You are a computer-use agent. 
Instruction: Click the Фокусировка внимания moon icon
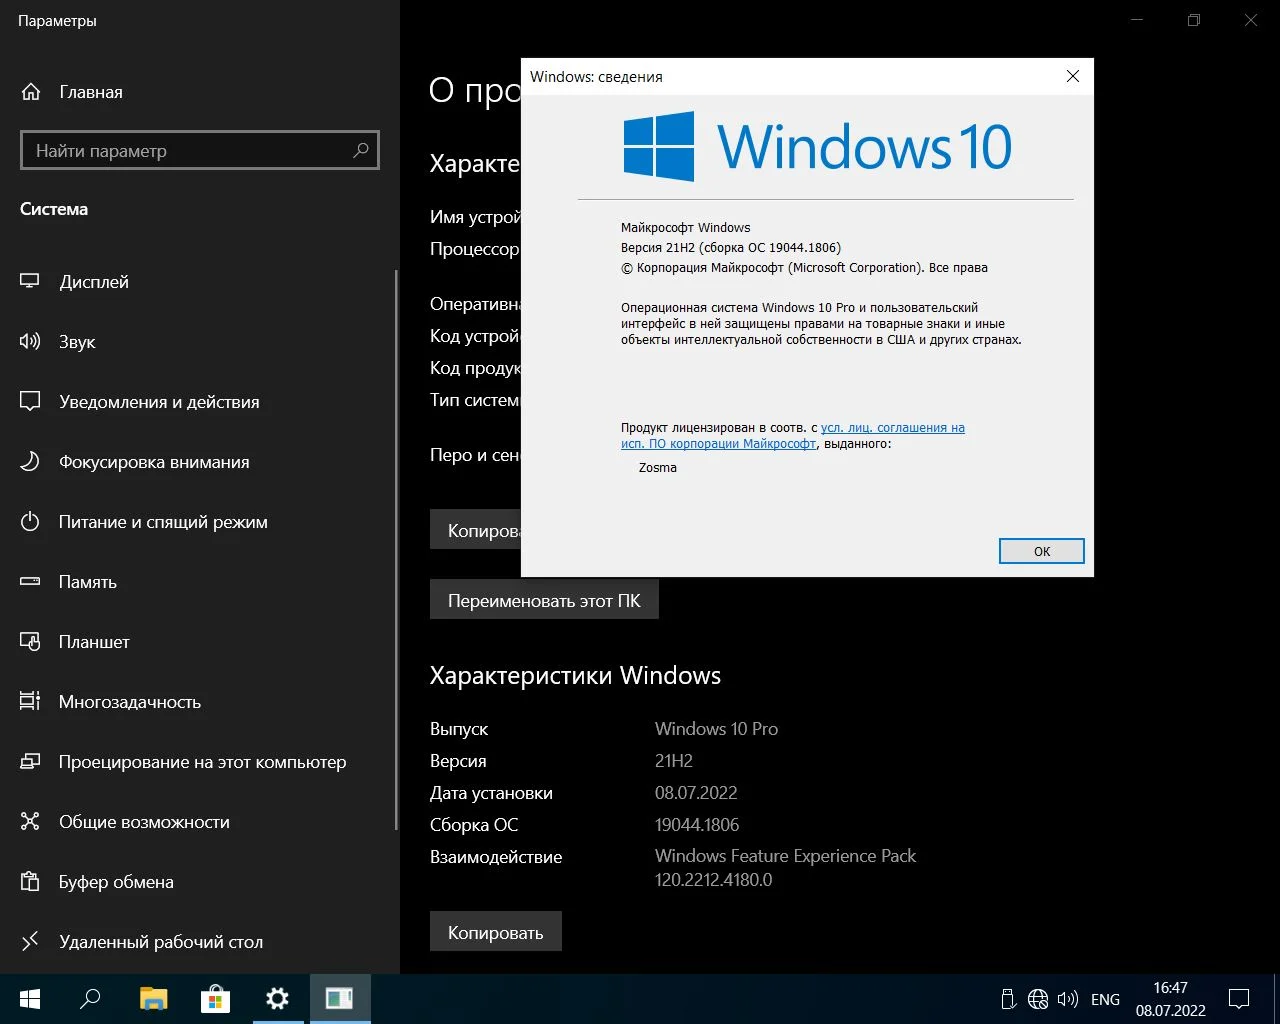31,462
